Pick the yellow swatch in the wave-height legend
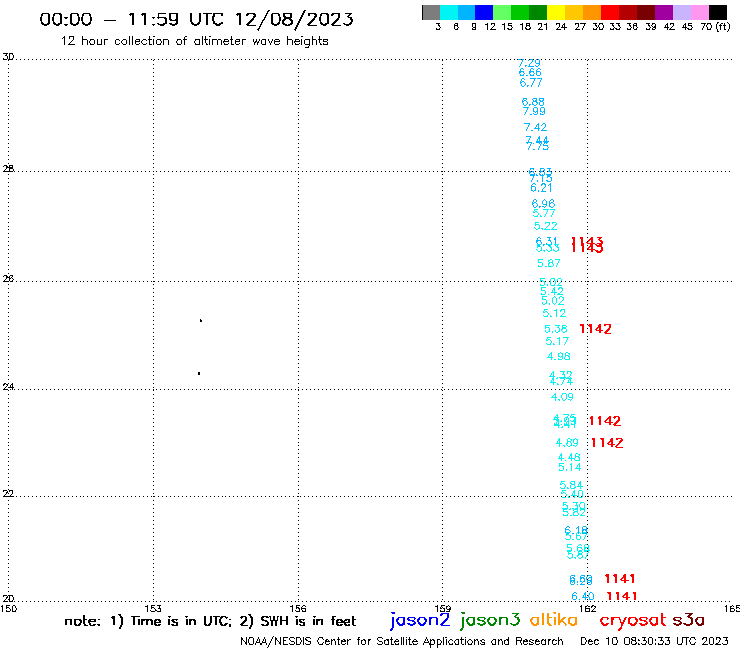Image resolution: width=740 pixels, height=650 pixels. [556, 12]
